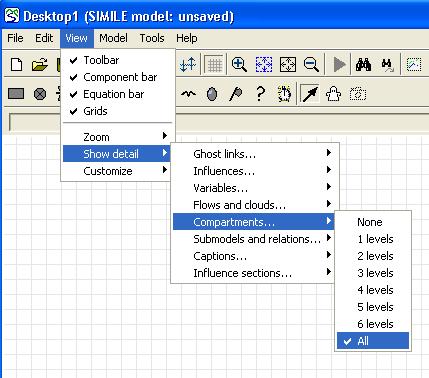Choose None for compartment detail

click(x=373, y=222)
